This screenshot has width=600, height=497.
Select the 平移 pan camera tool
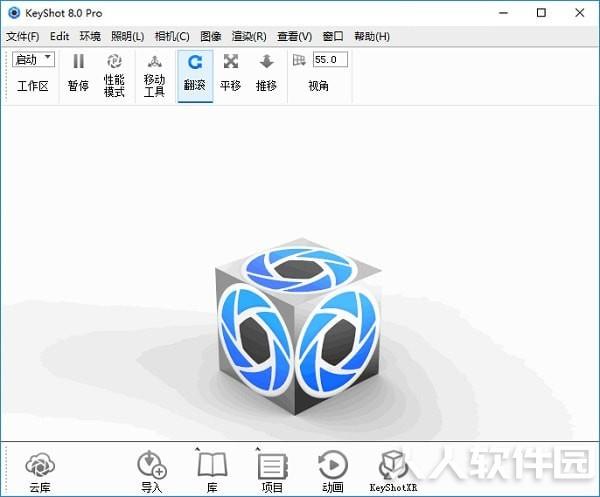230,73
